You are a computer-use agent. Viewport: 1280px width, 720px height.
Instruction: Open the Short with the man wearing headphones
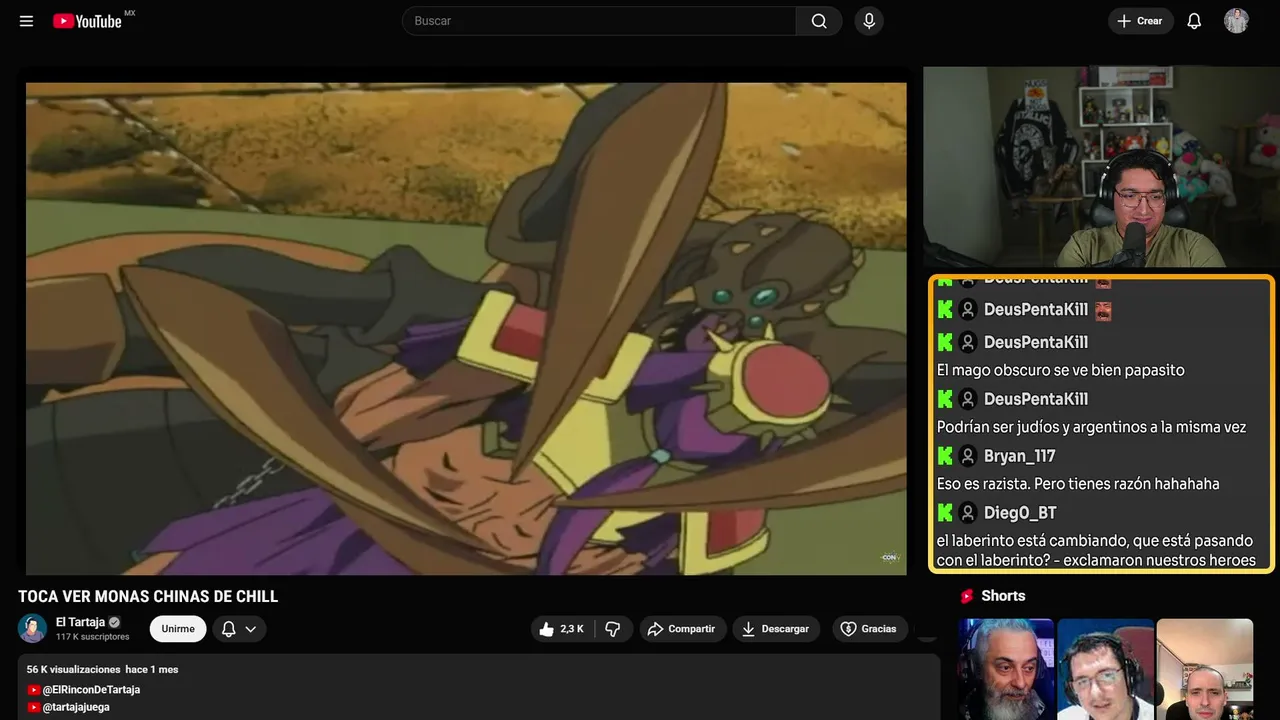(x=1105, y=669)
